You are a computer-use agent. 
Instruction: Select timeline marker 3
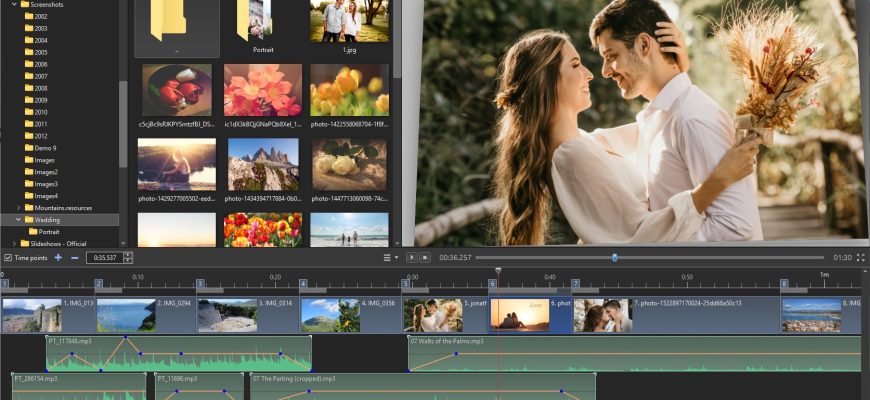pyautogui.click(x=200, y=283)
